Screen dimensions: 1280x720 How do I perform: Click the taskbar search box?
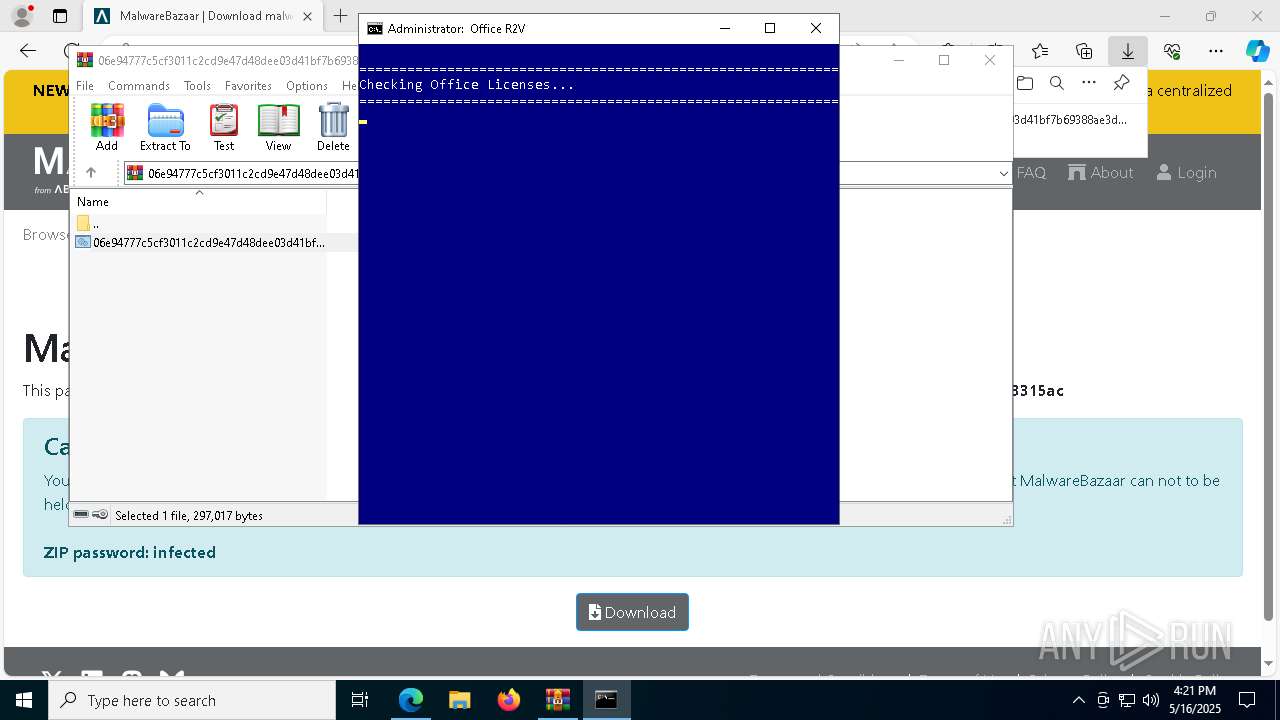(x=192, y=700)
